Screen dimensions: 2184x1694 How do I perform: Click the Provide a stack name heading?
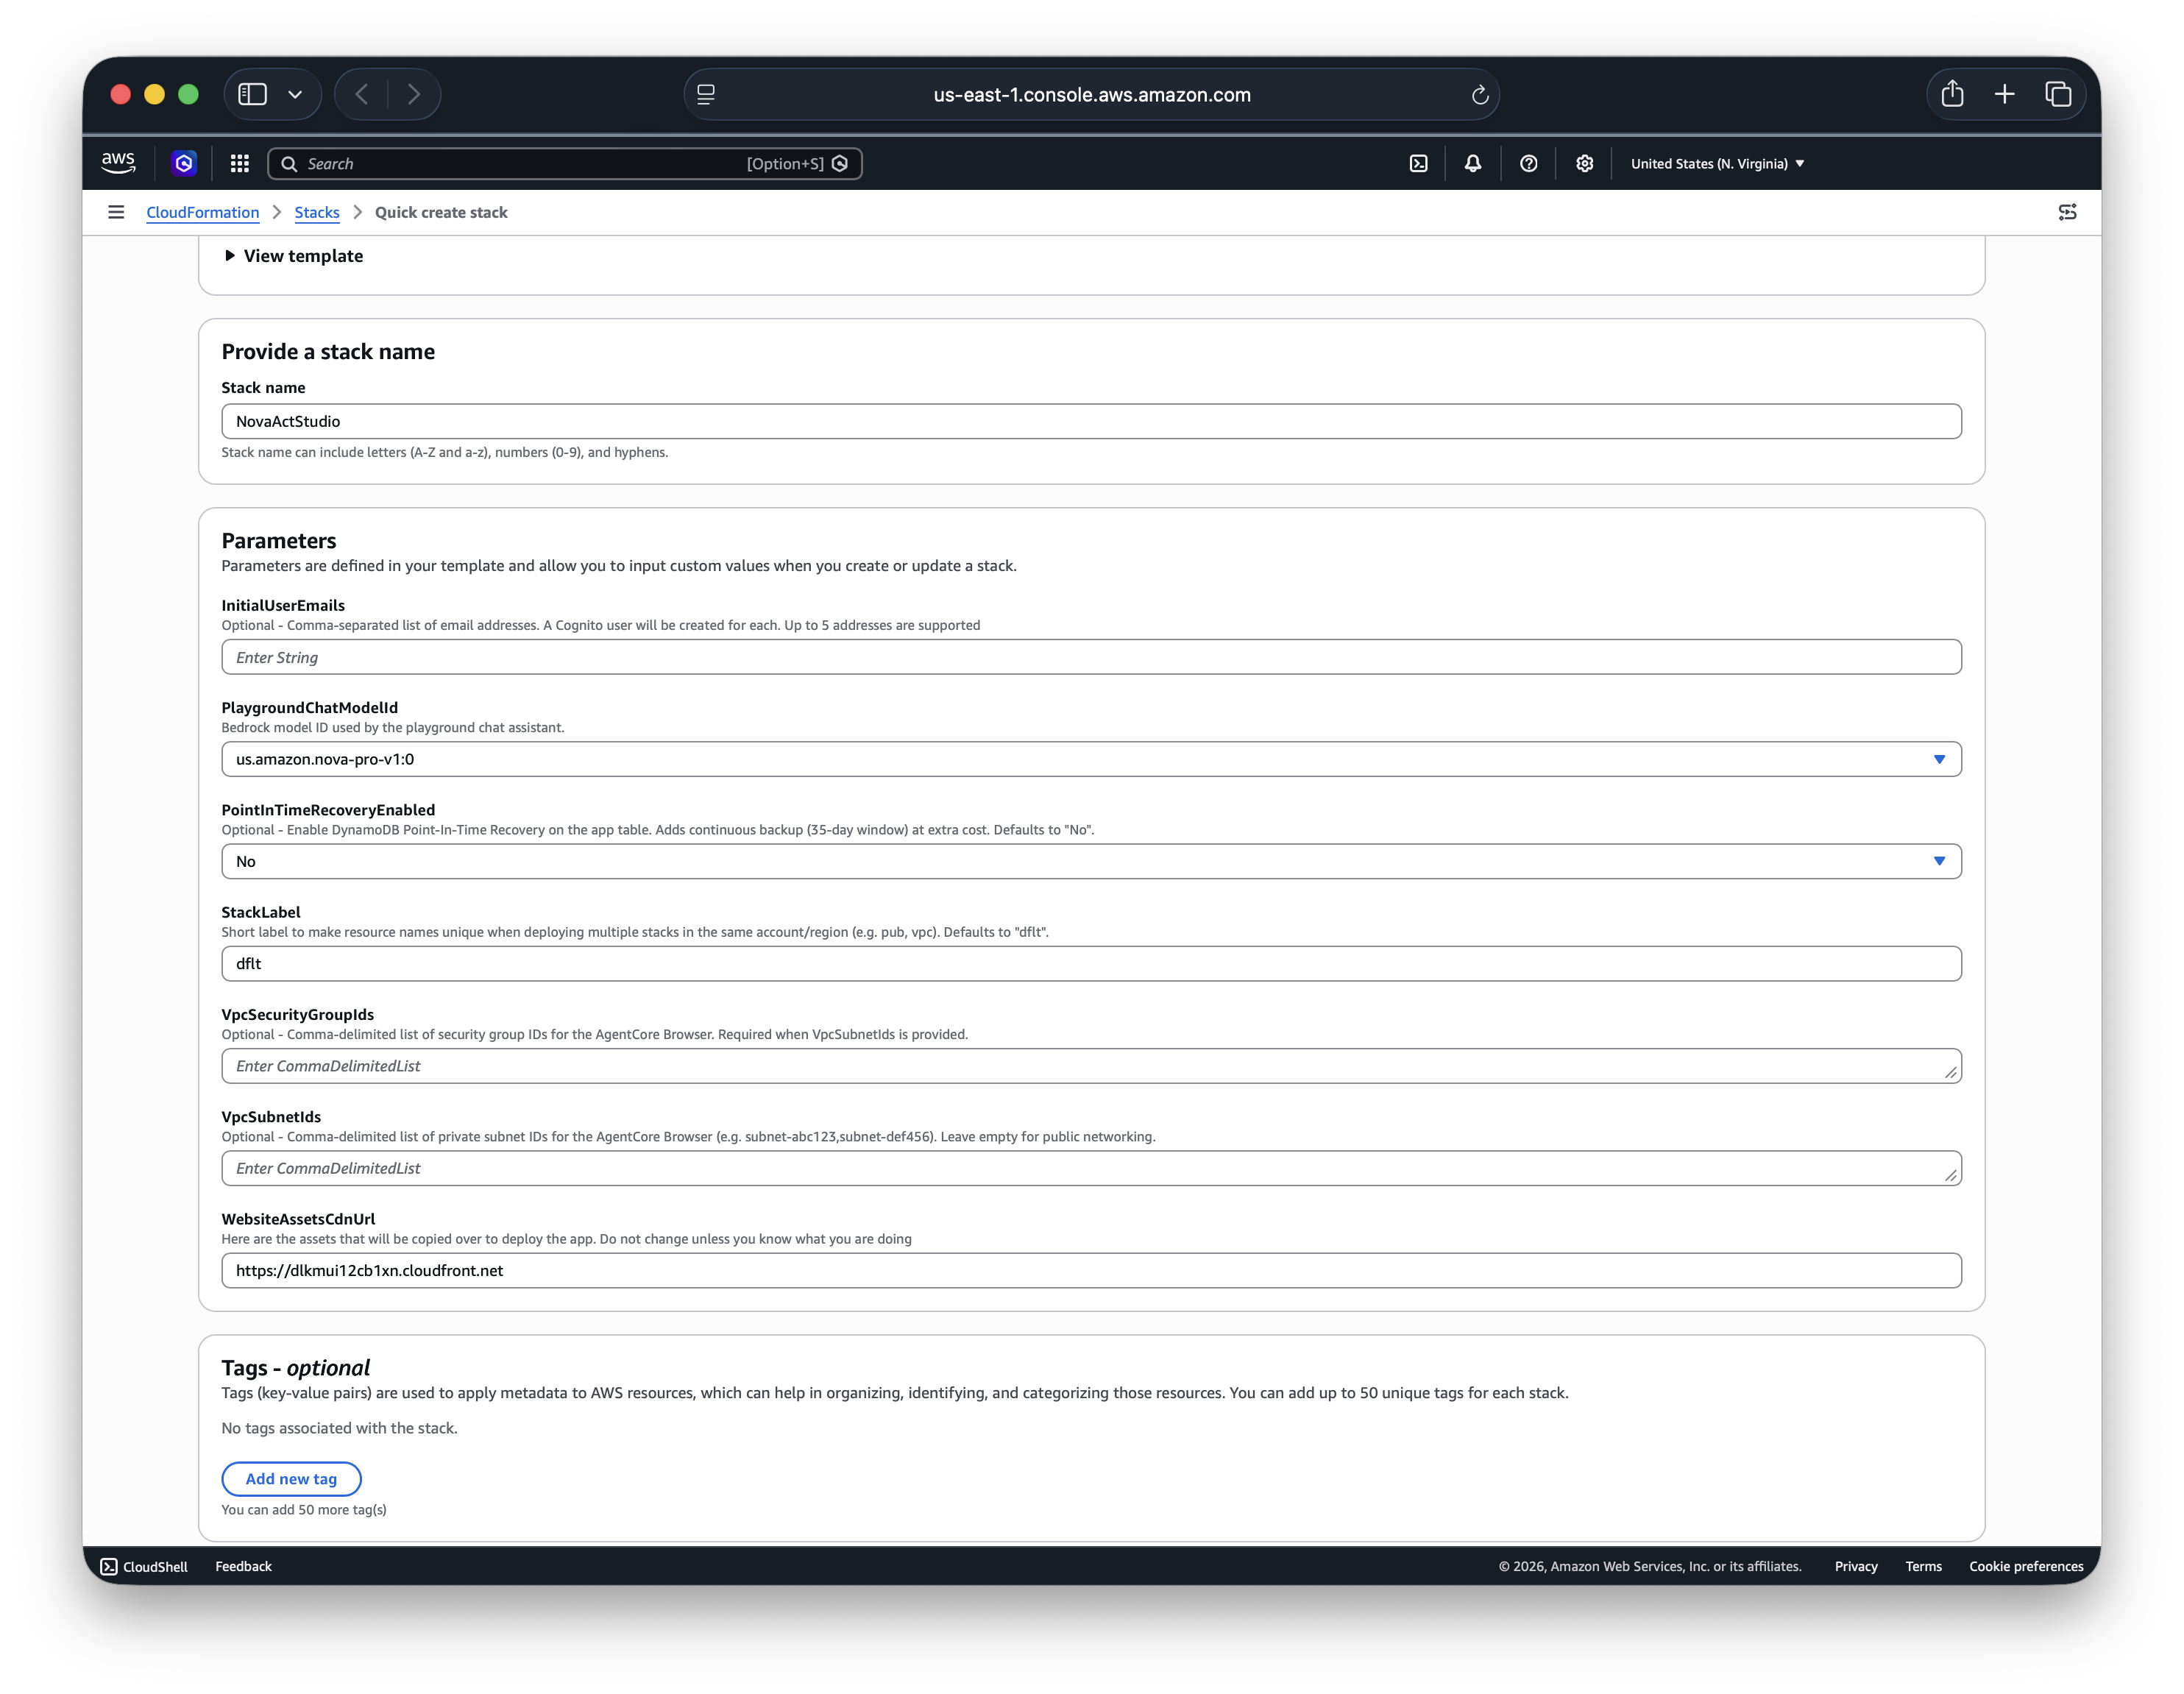point(328,351)
